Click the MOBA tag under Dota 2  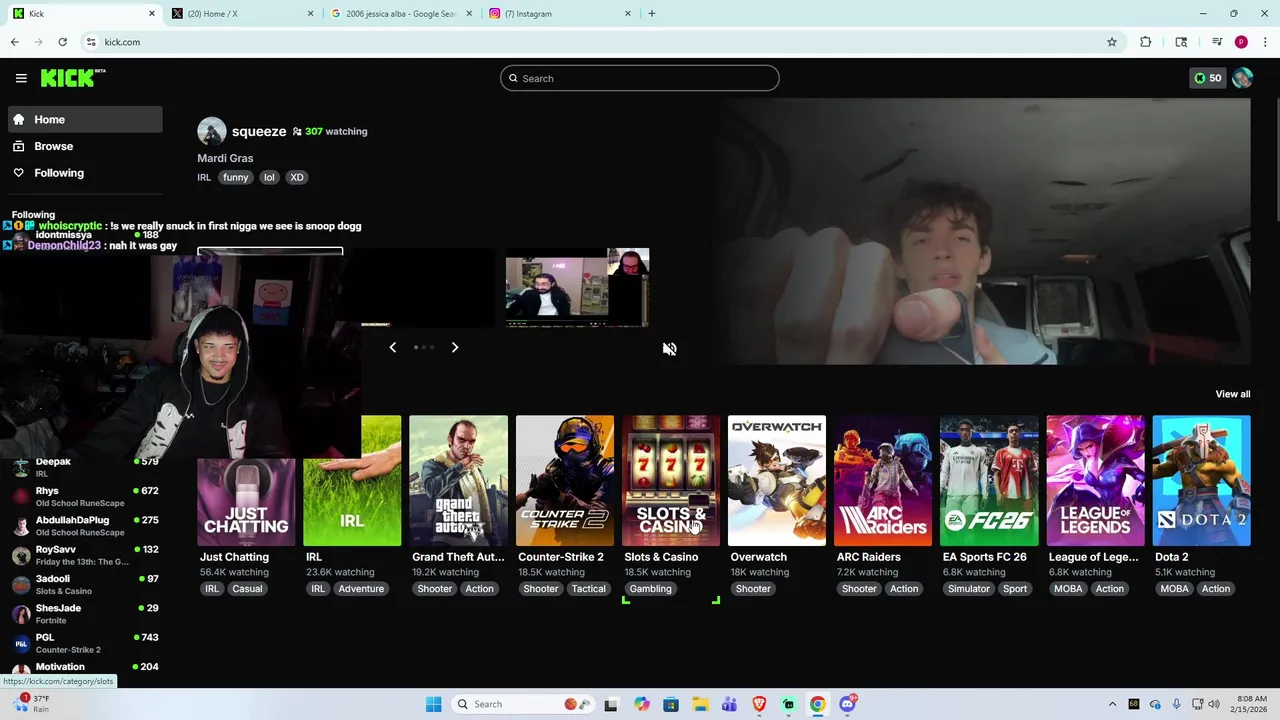point(1174,589)
